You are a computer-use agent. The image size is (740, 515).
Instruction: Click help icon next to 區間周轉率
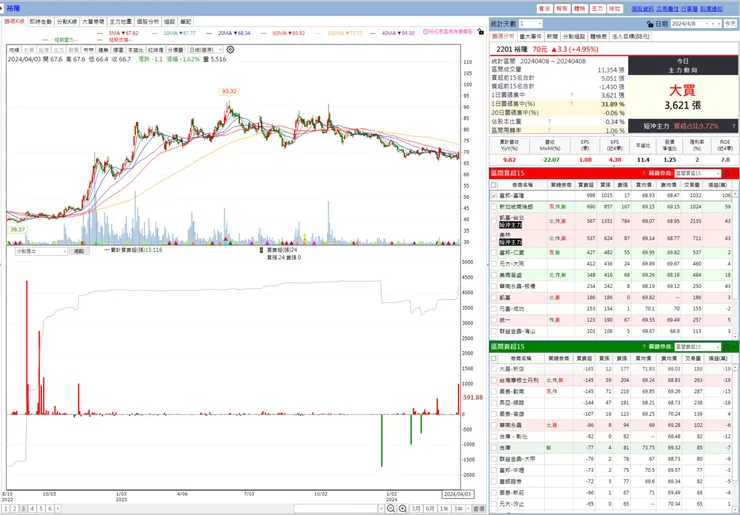[549, 130]
